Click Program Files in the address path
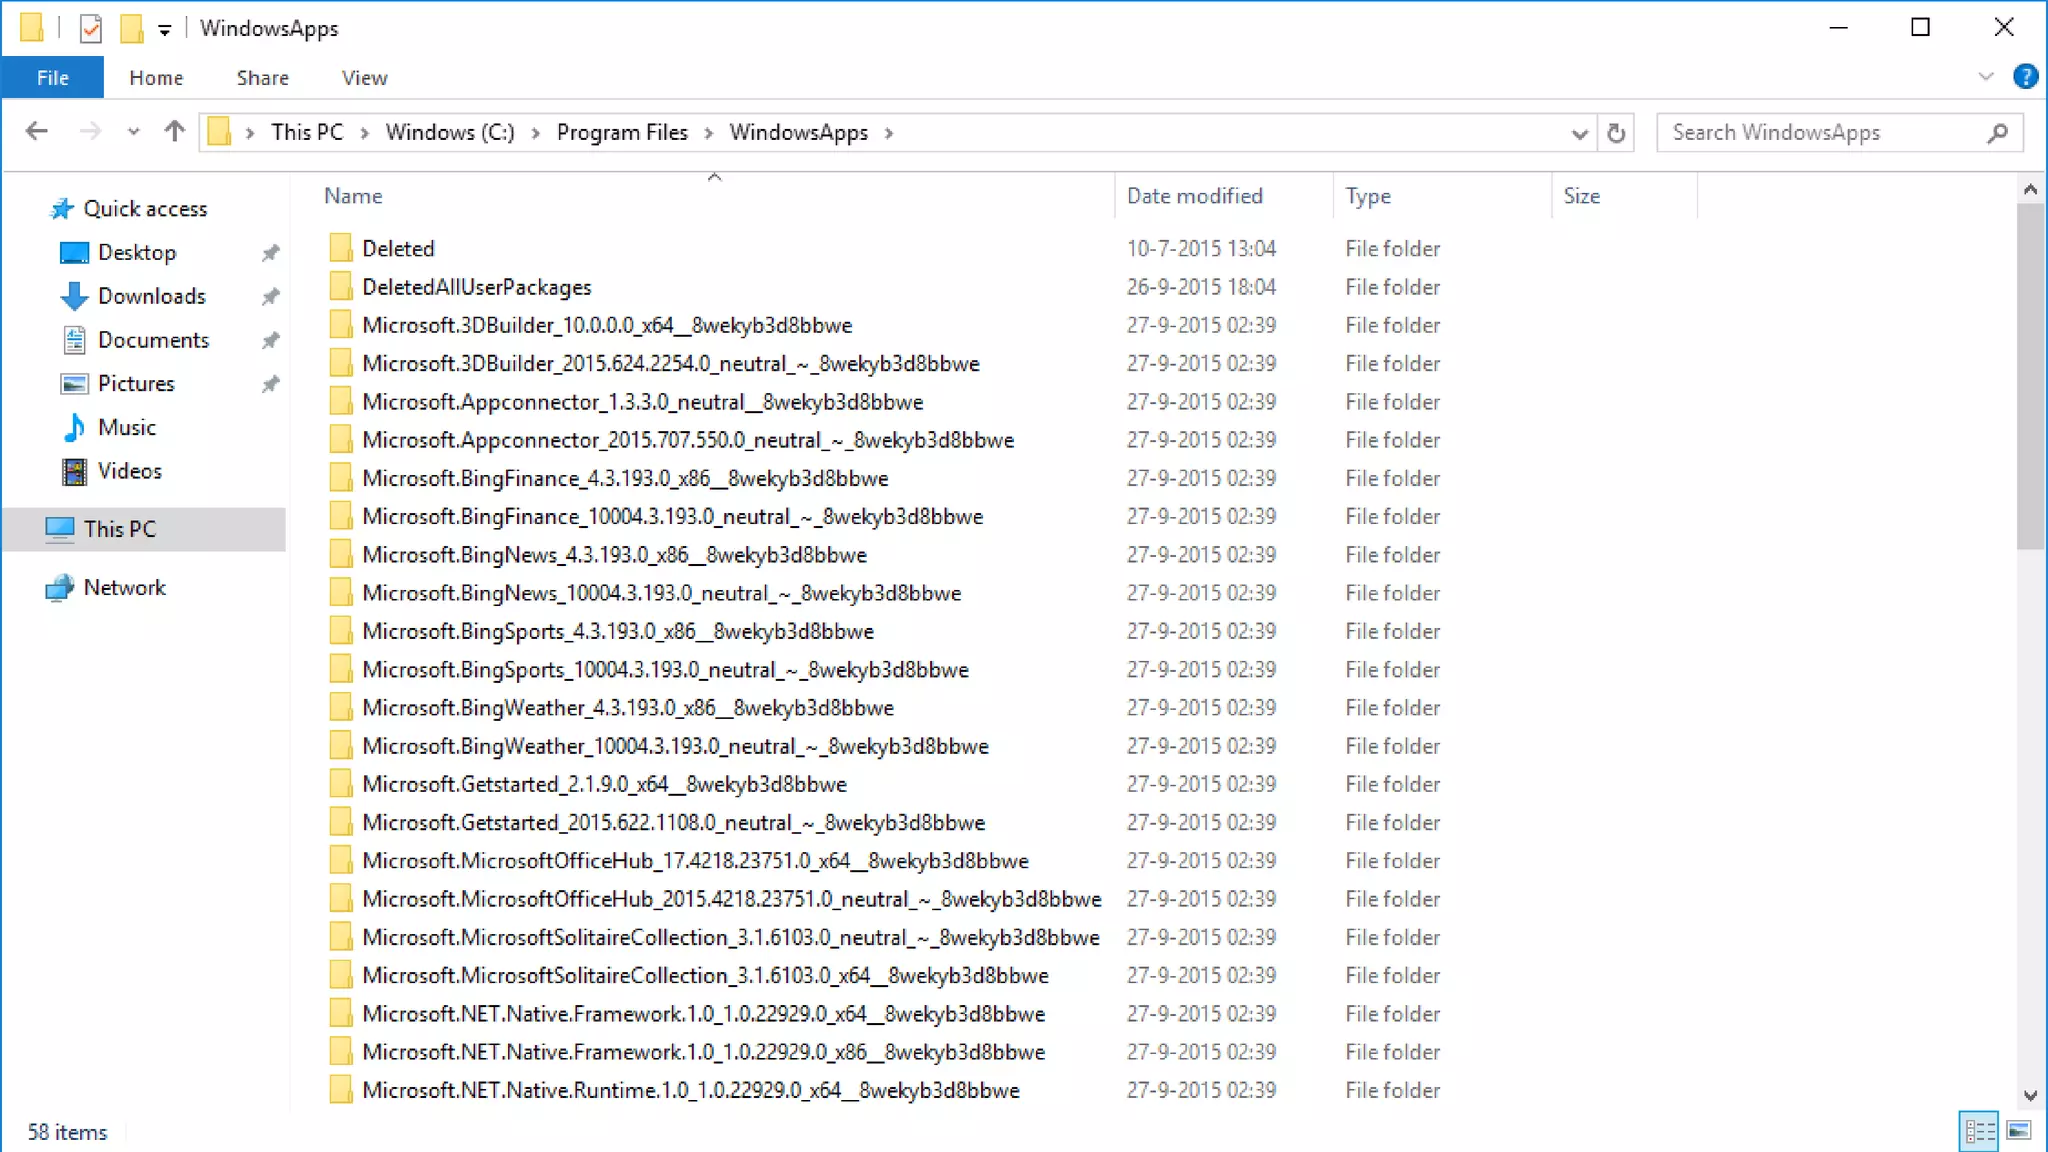Screen dimensions: 2048x1152 click(622, 132)
